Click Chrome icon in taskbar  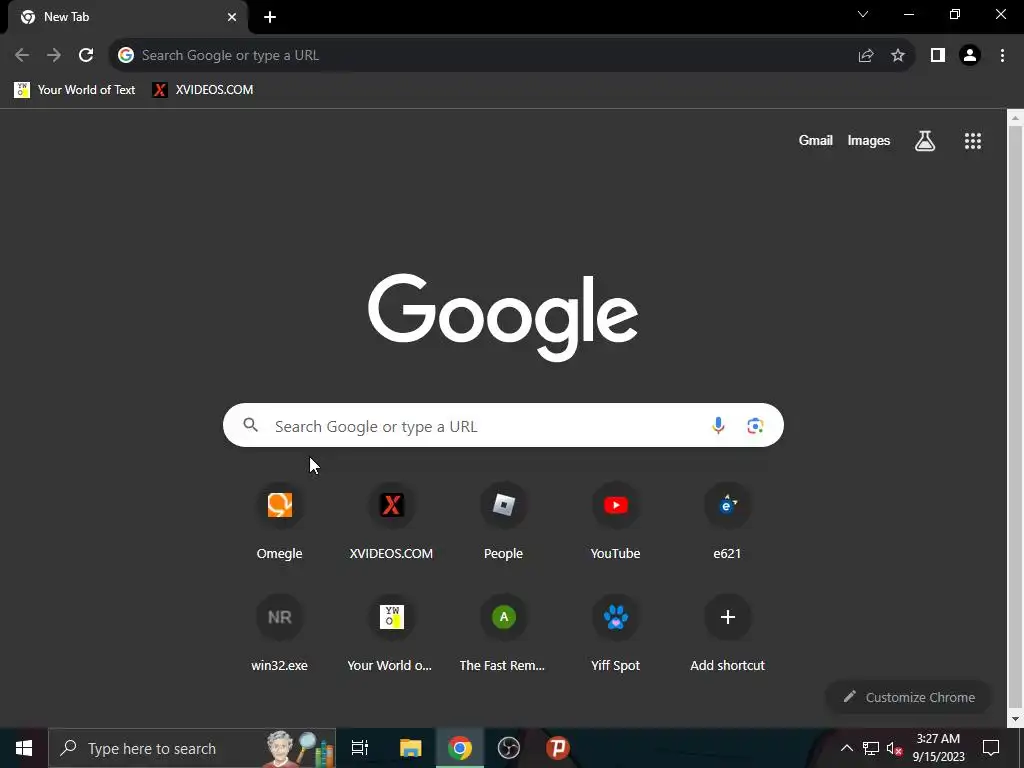coord(460,748)
